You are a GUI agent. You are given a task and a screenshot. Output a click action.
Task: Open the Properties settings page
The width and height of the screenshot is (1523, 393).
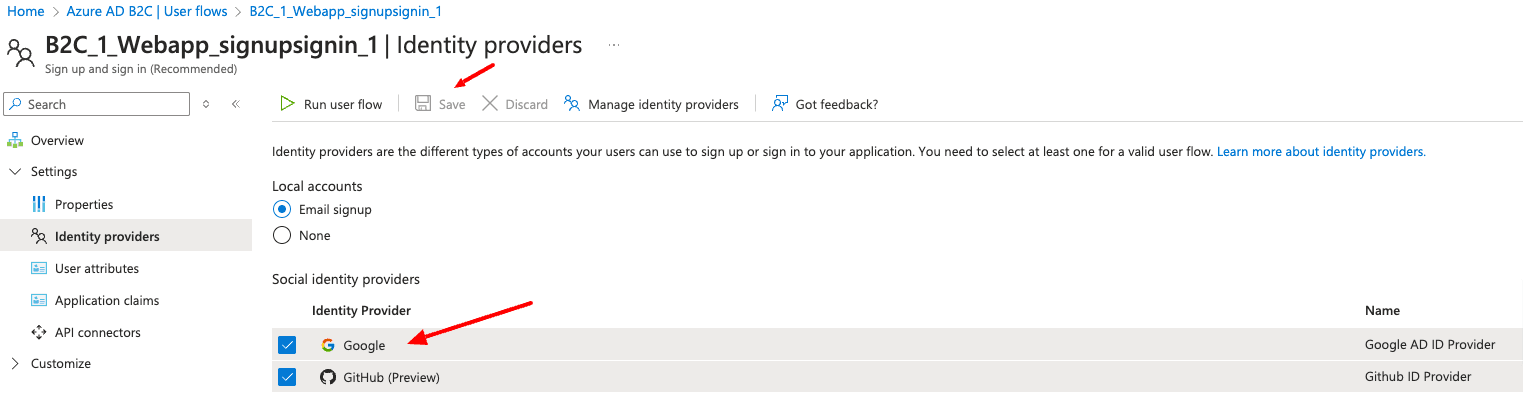[84, 204]
